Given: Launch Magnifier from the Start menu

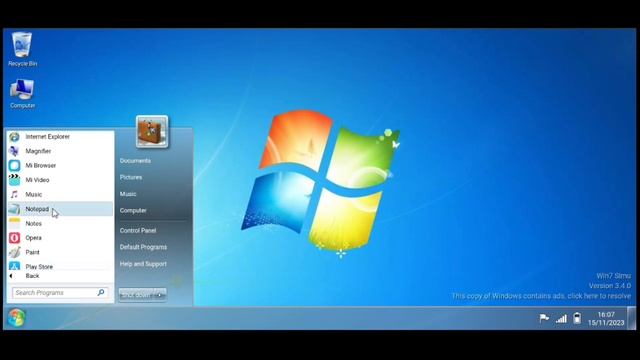Looking at the screenshot, I should 60,151.
